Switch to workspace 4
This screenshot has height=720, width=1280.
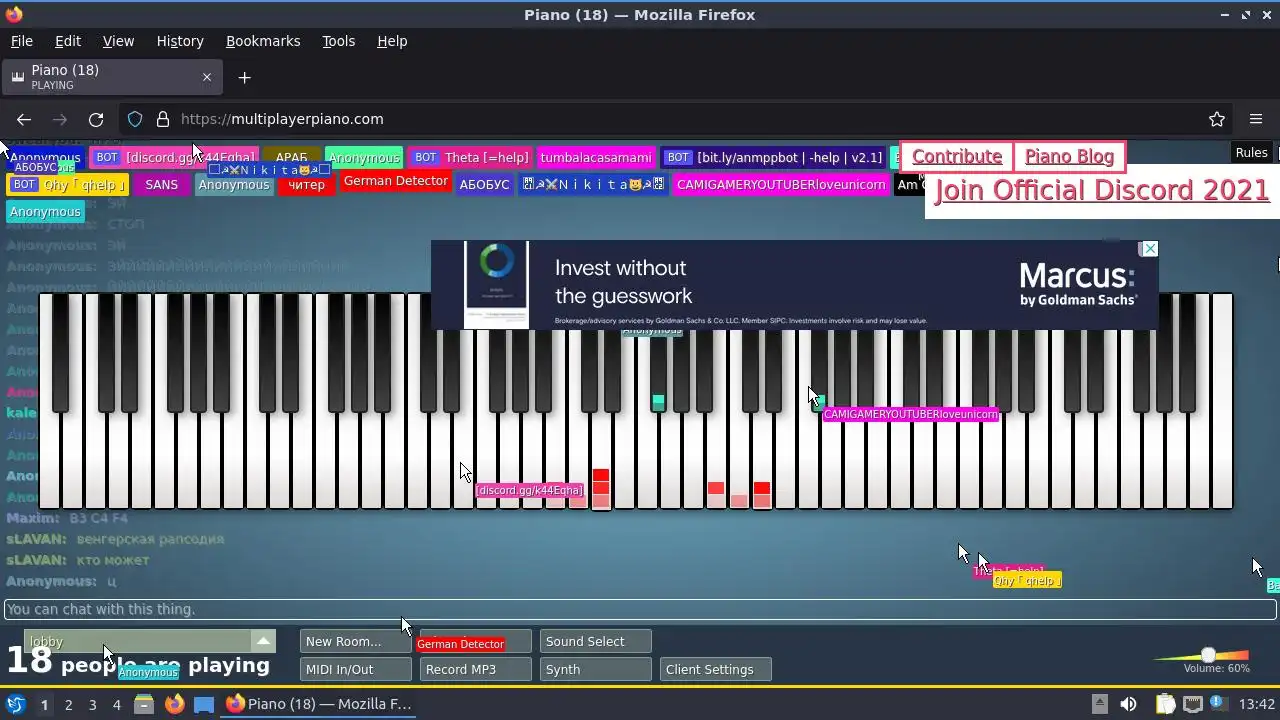click(x=117, y=705)
